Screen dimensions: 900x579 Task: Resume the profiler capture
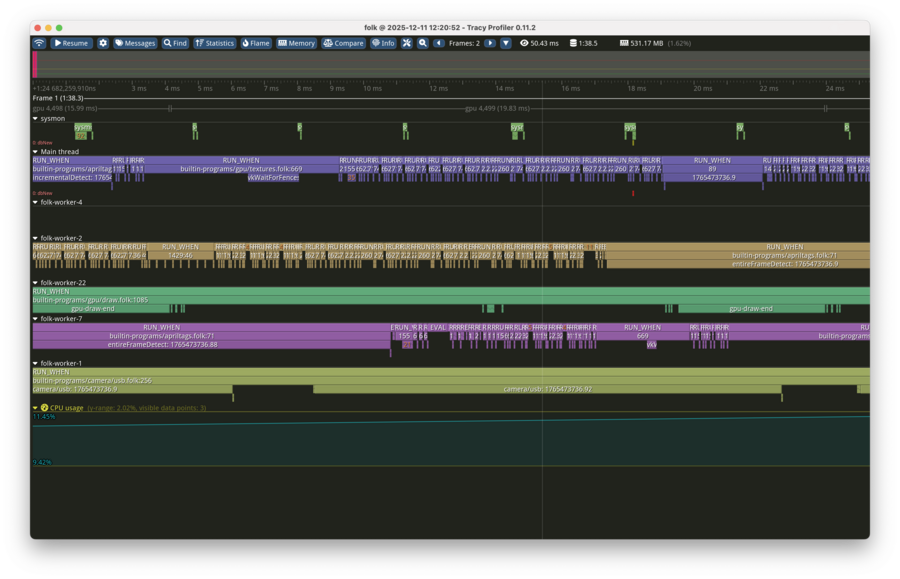pyautogui.click(x=71, y=43)
